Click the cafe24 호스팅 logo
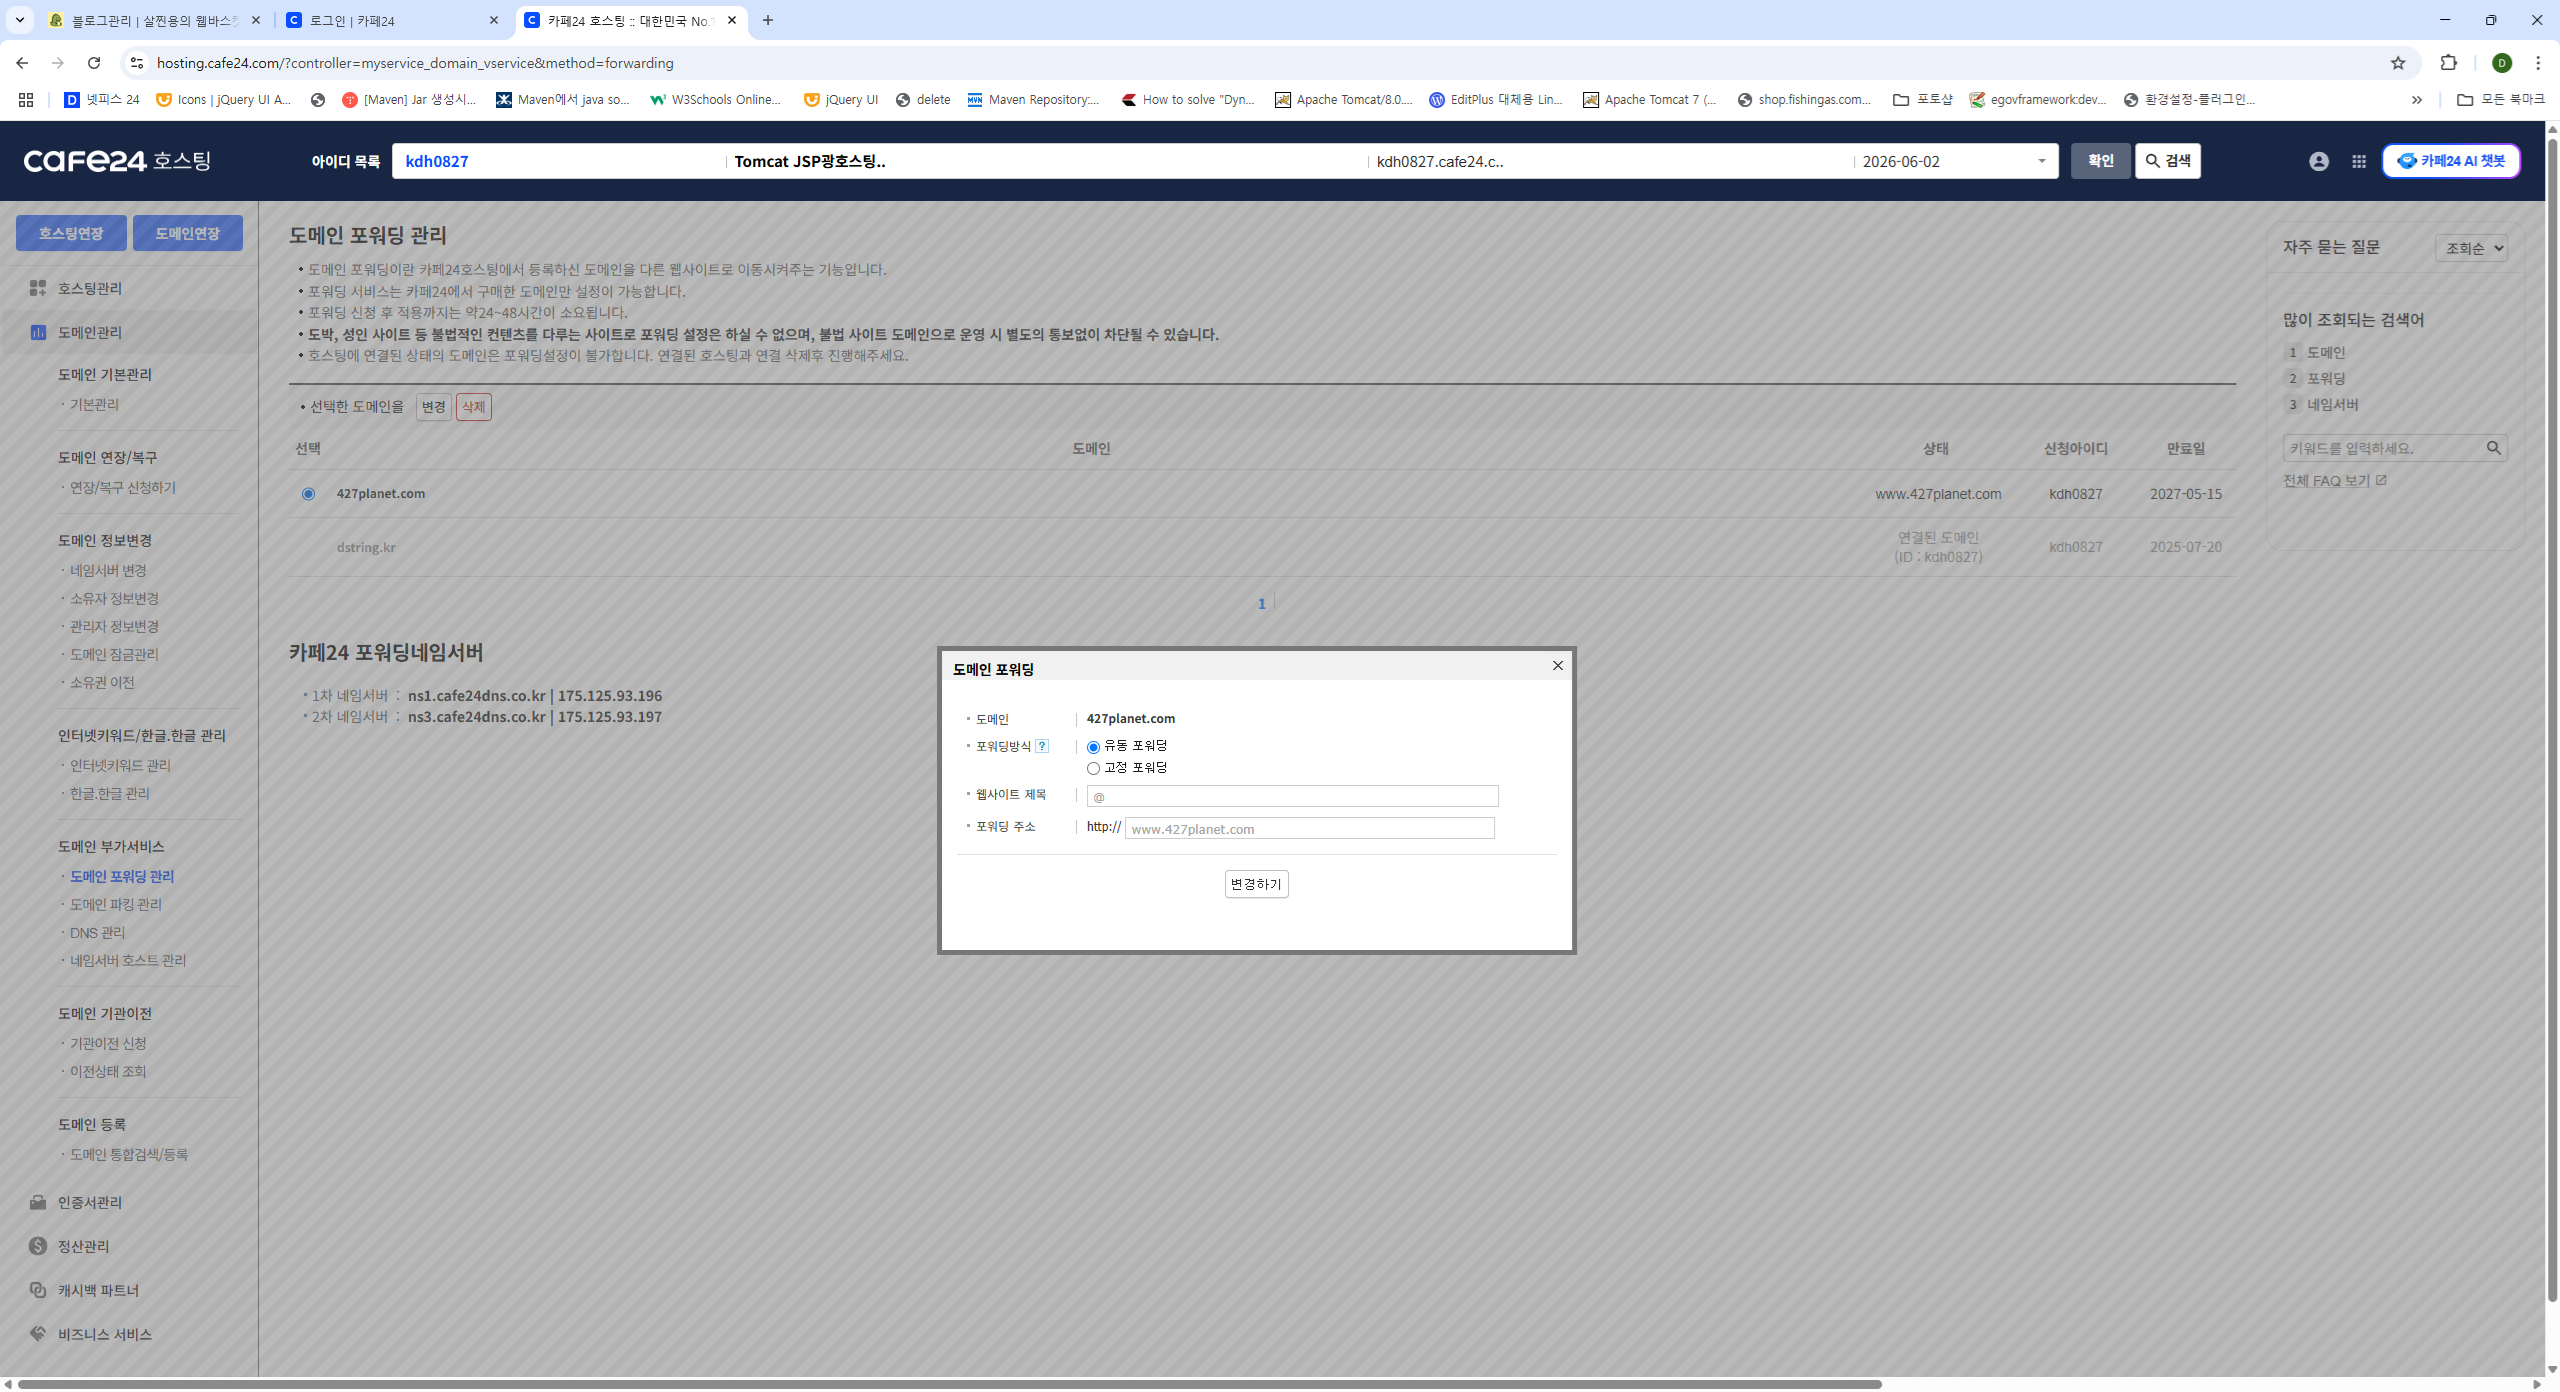The width and height of the screenshot is (2560, 1392). (117, 161)
